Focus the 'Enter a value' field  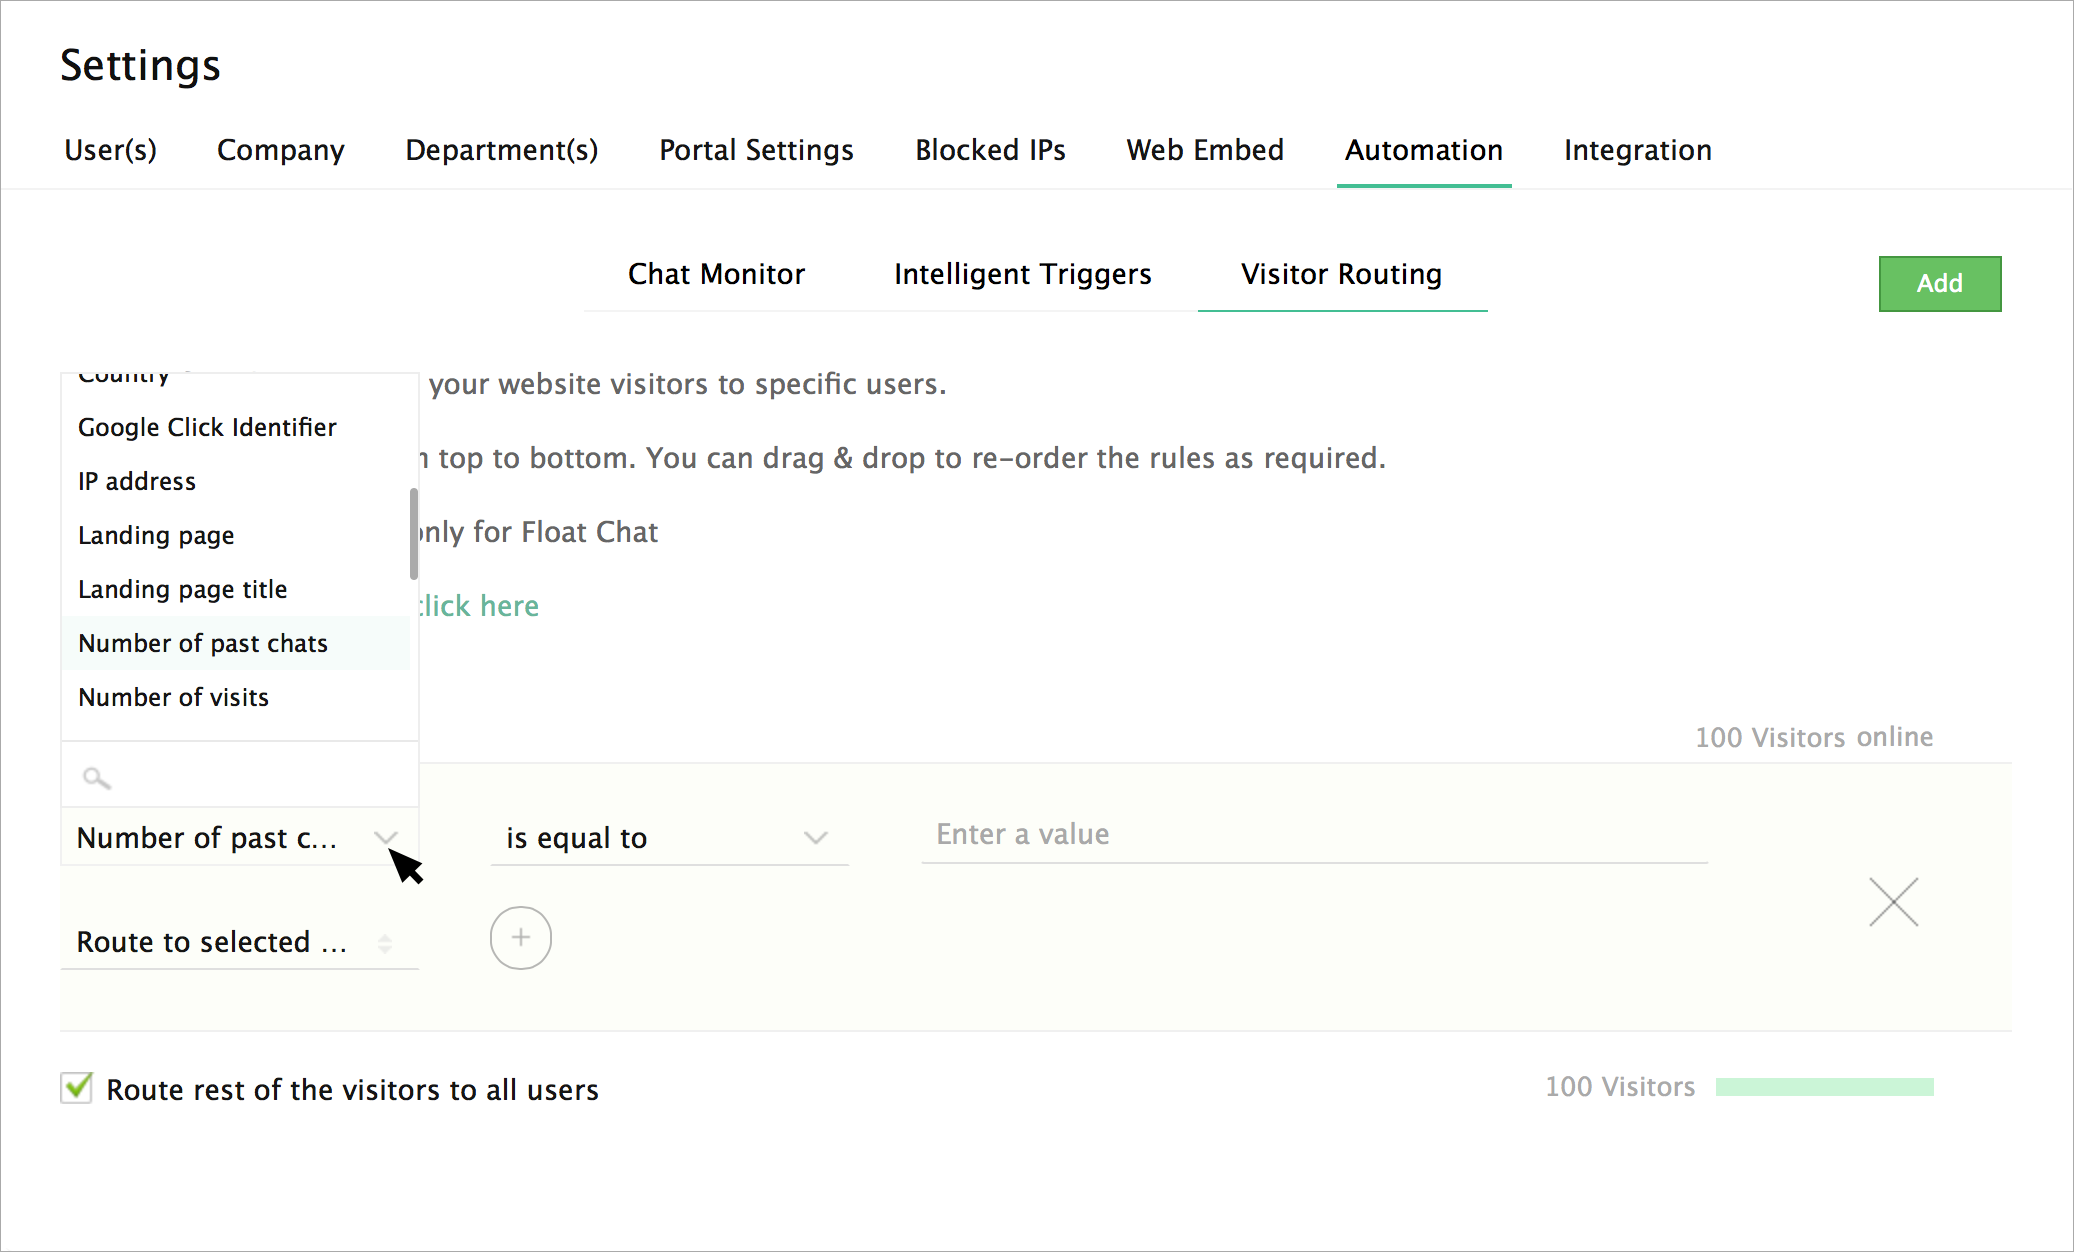pyautogui.click(x=1313, y=835)
